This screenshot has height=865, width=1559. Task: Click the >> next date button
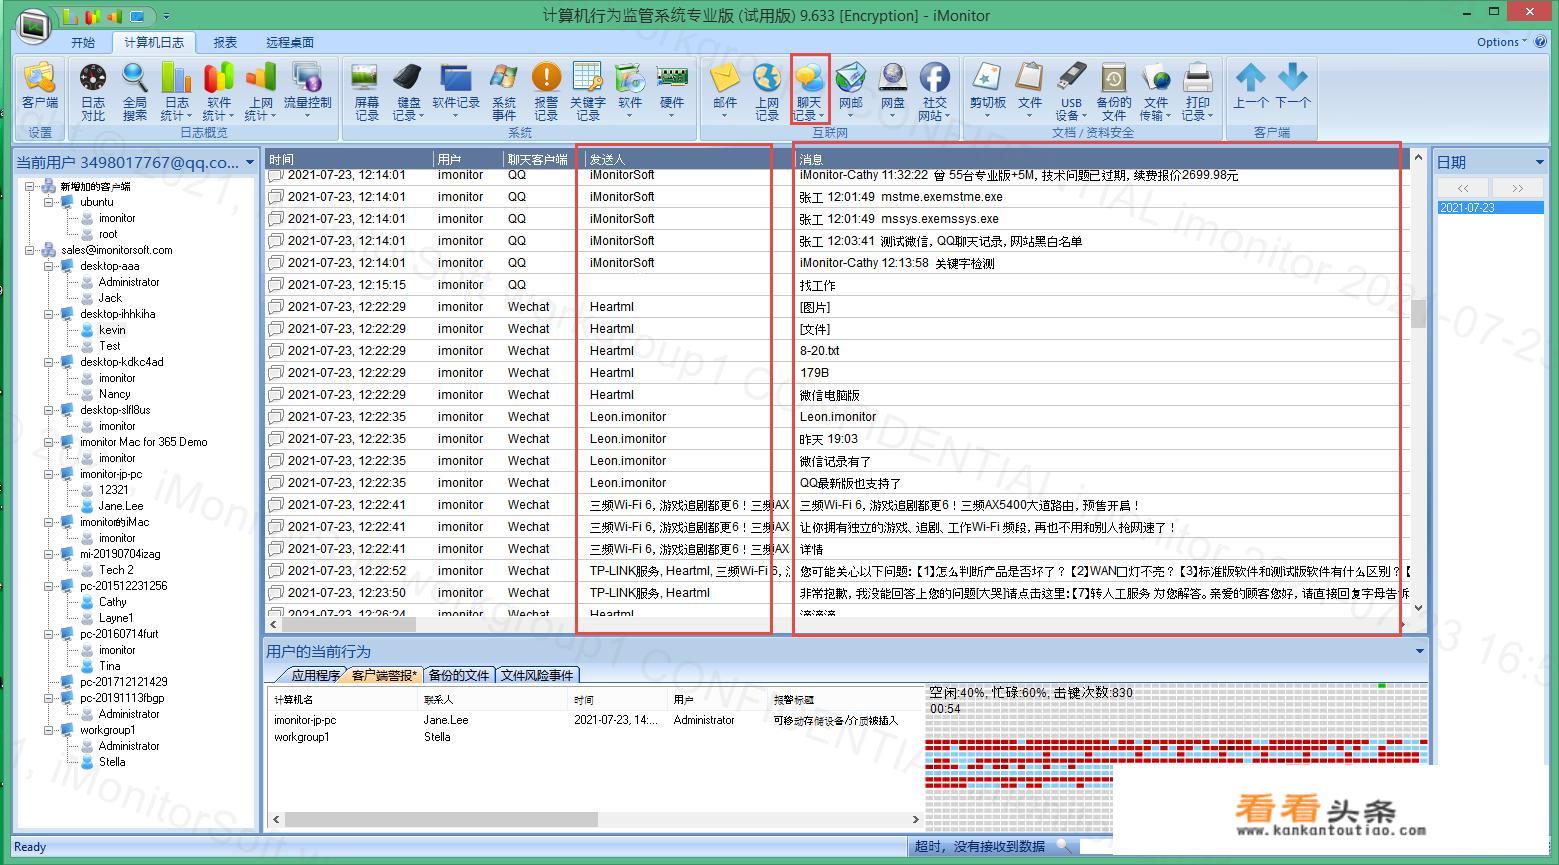[1517, 188]
